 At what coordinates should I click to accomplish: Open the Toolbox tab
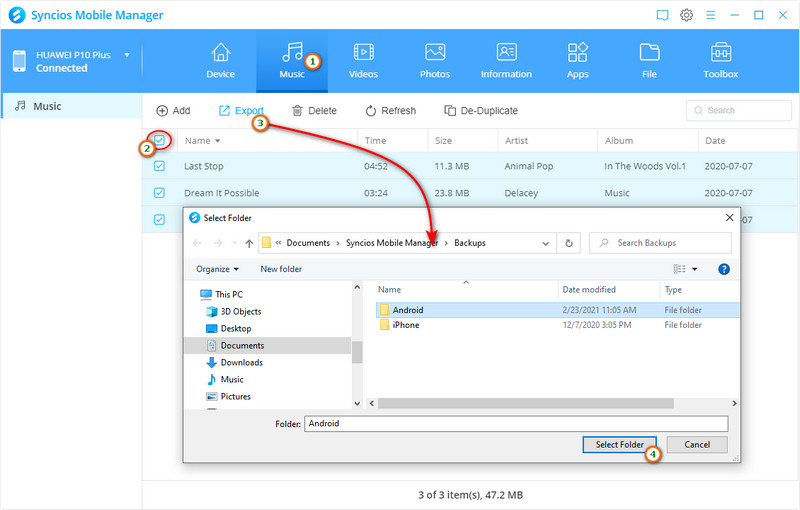tap(720, 61)
